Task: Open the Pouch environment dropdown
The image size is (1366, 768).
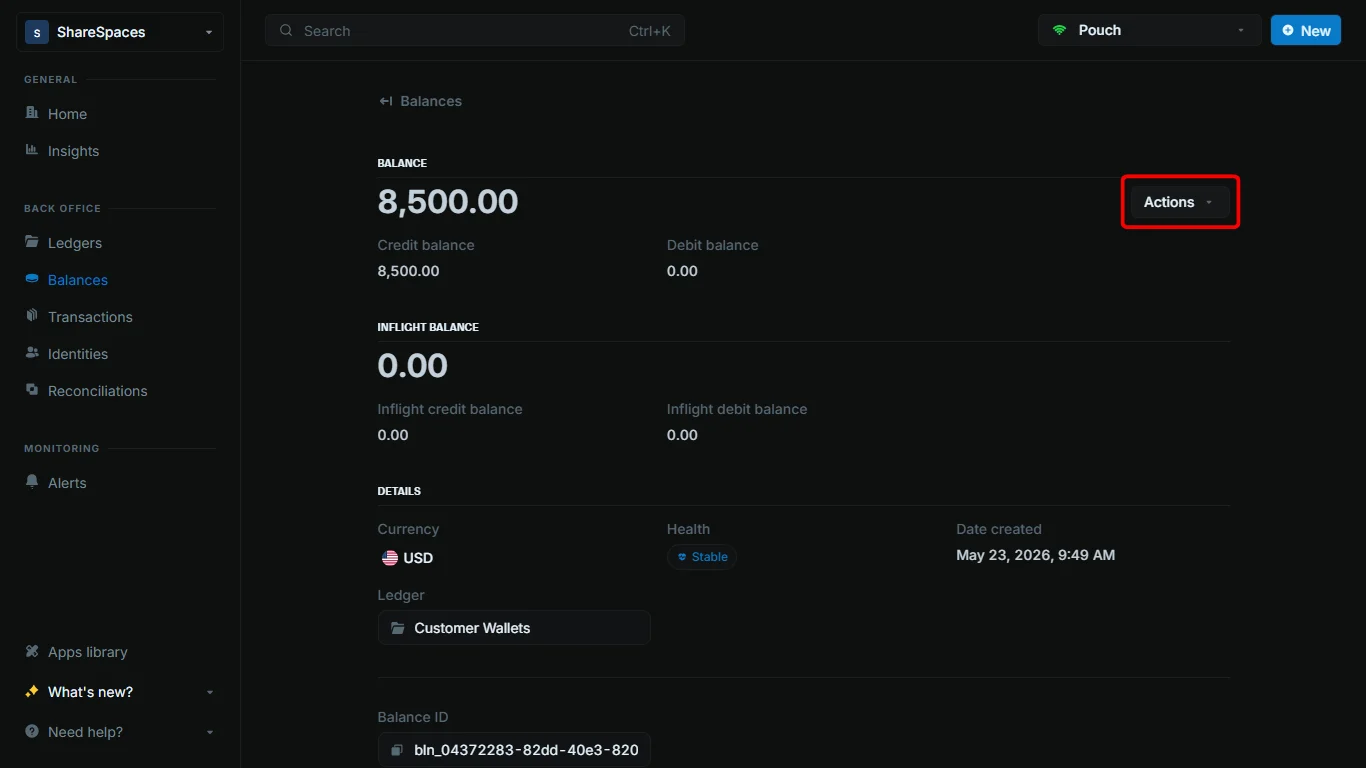Action: point(1149,30)
